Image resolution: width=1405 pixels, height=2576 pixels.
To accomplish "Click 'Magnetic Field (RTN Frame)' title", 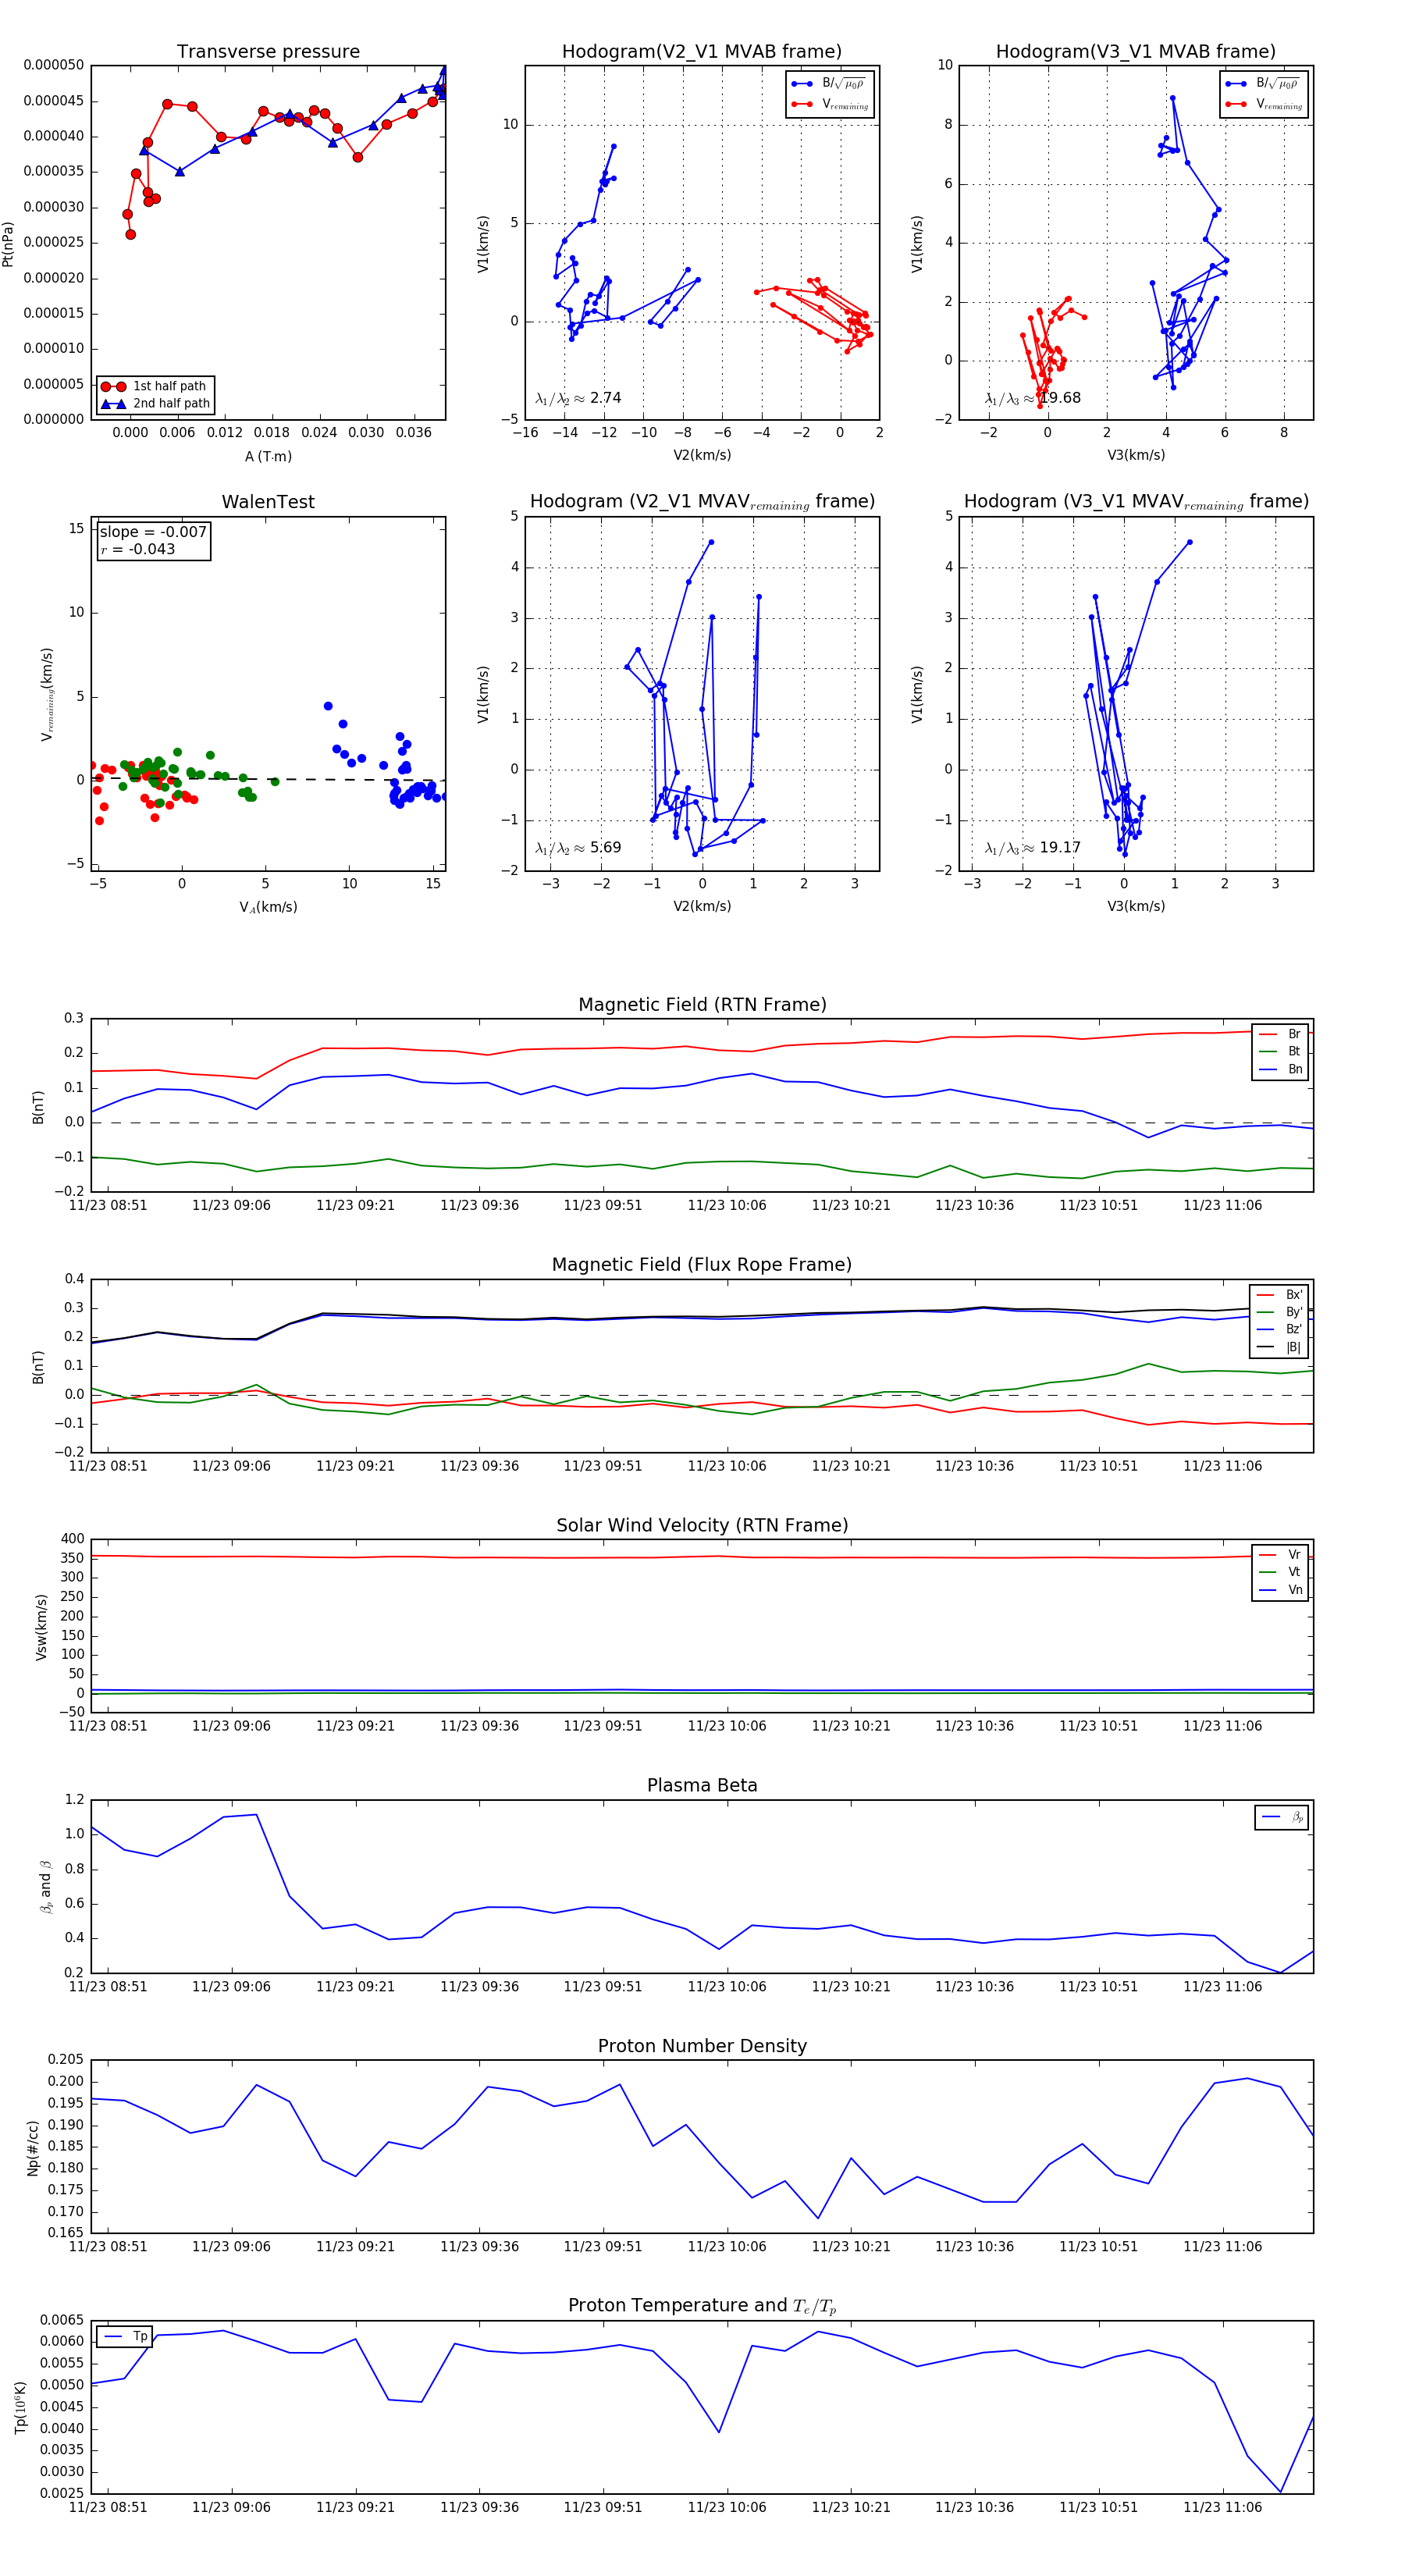I will click(x=702, y=1005).
